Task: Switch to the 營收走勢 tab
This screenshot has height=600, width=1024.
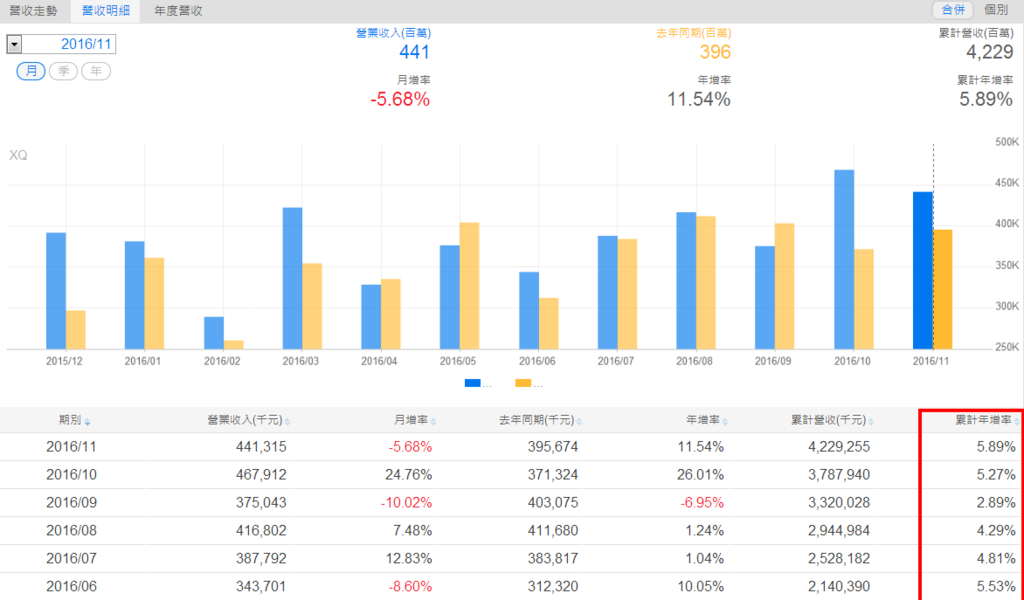Action: tap(33, 11)
